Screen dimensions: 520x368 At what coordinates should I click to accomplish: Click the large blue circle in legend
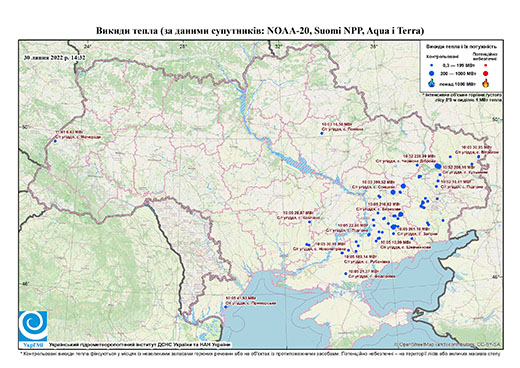[x=432, y=73]
